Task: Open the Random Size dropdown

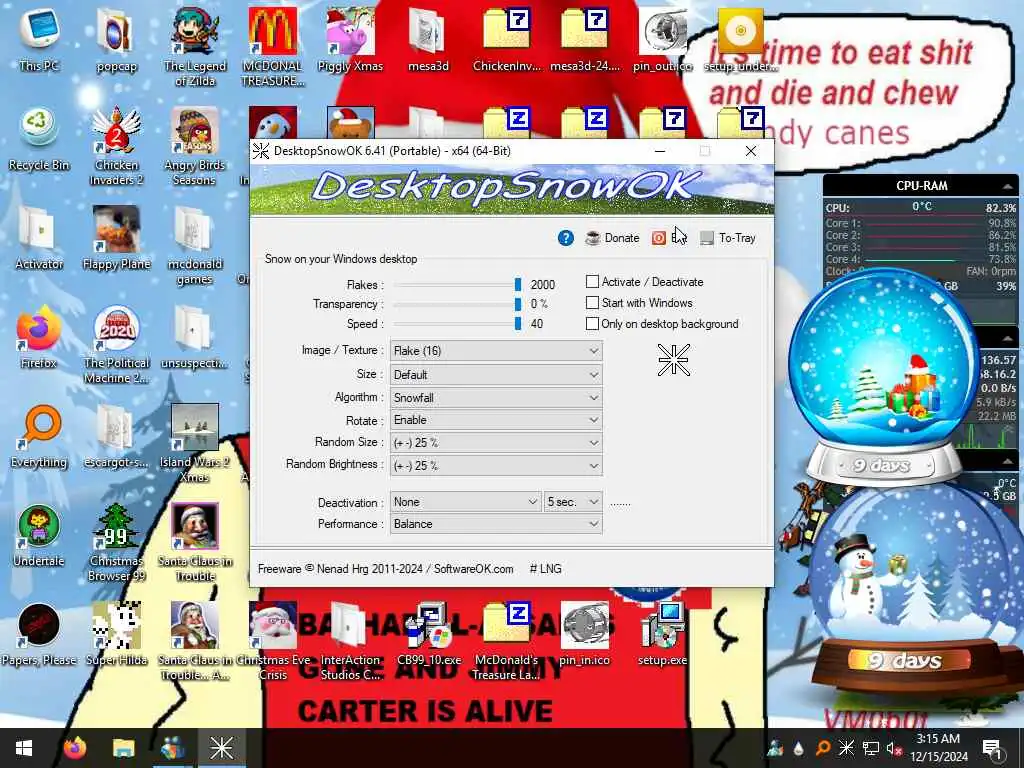Action: [x=496, y=443]
